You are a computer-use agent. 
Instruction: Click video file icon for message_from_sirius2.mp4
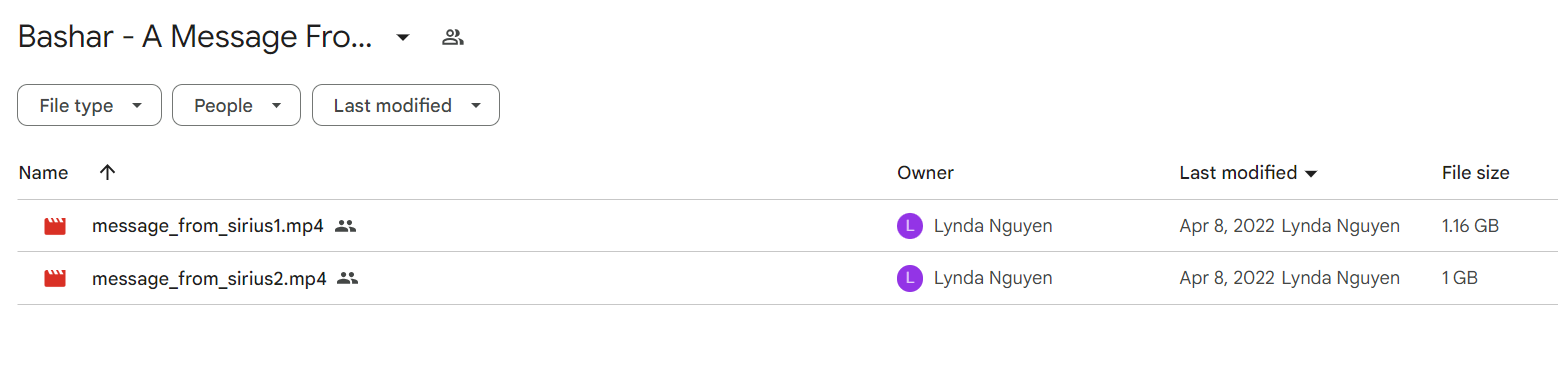pos(55,278)
